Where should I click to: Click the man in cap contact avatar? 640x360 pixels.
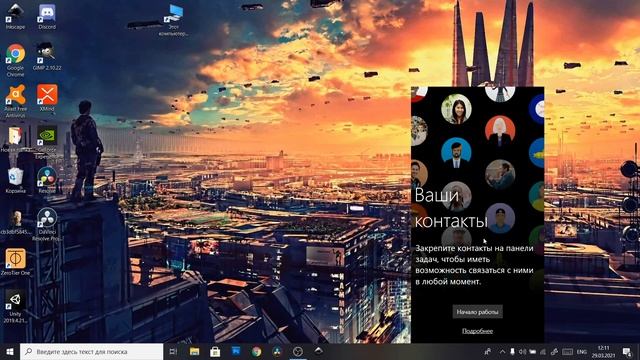pos(500,218)
